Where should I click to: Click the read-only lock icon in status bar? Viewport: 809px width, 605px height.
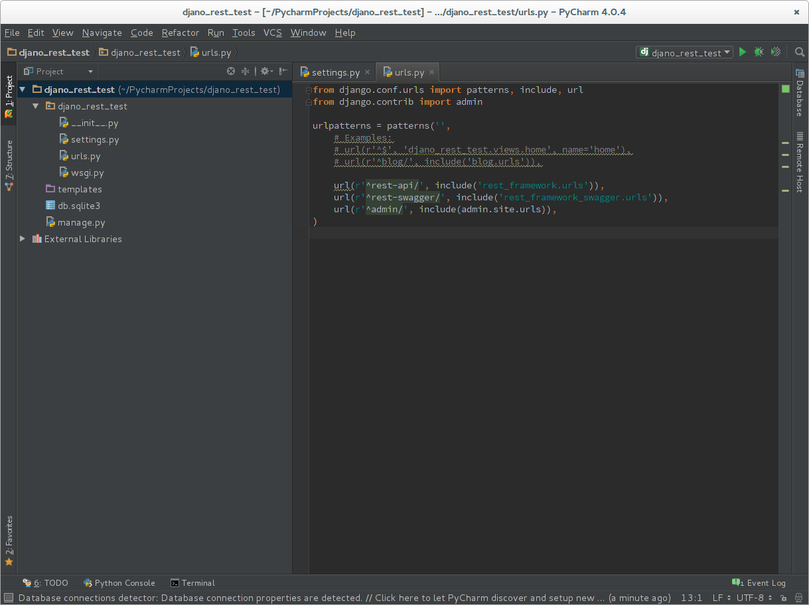(x=783, y=598)
